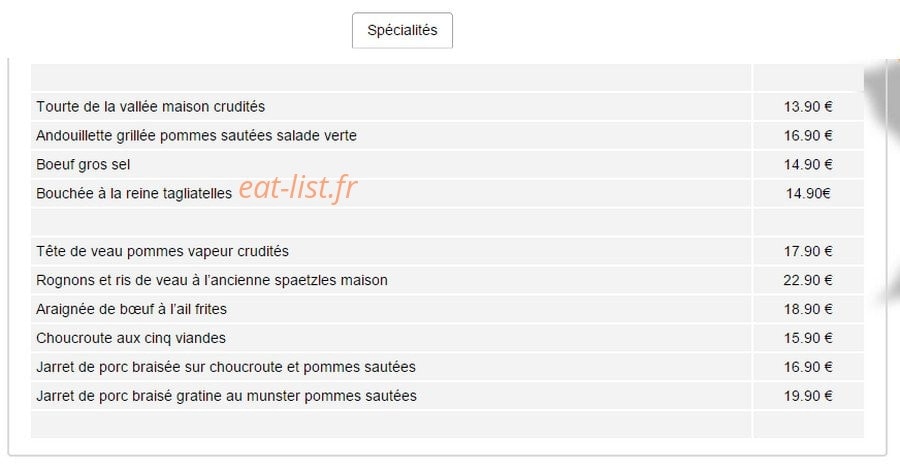Select Tête de veau pommes vapeur crudités
This screenshot has height=468, width=900.
pos(162,252)
